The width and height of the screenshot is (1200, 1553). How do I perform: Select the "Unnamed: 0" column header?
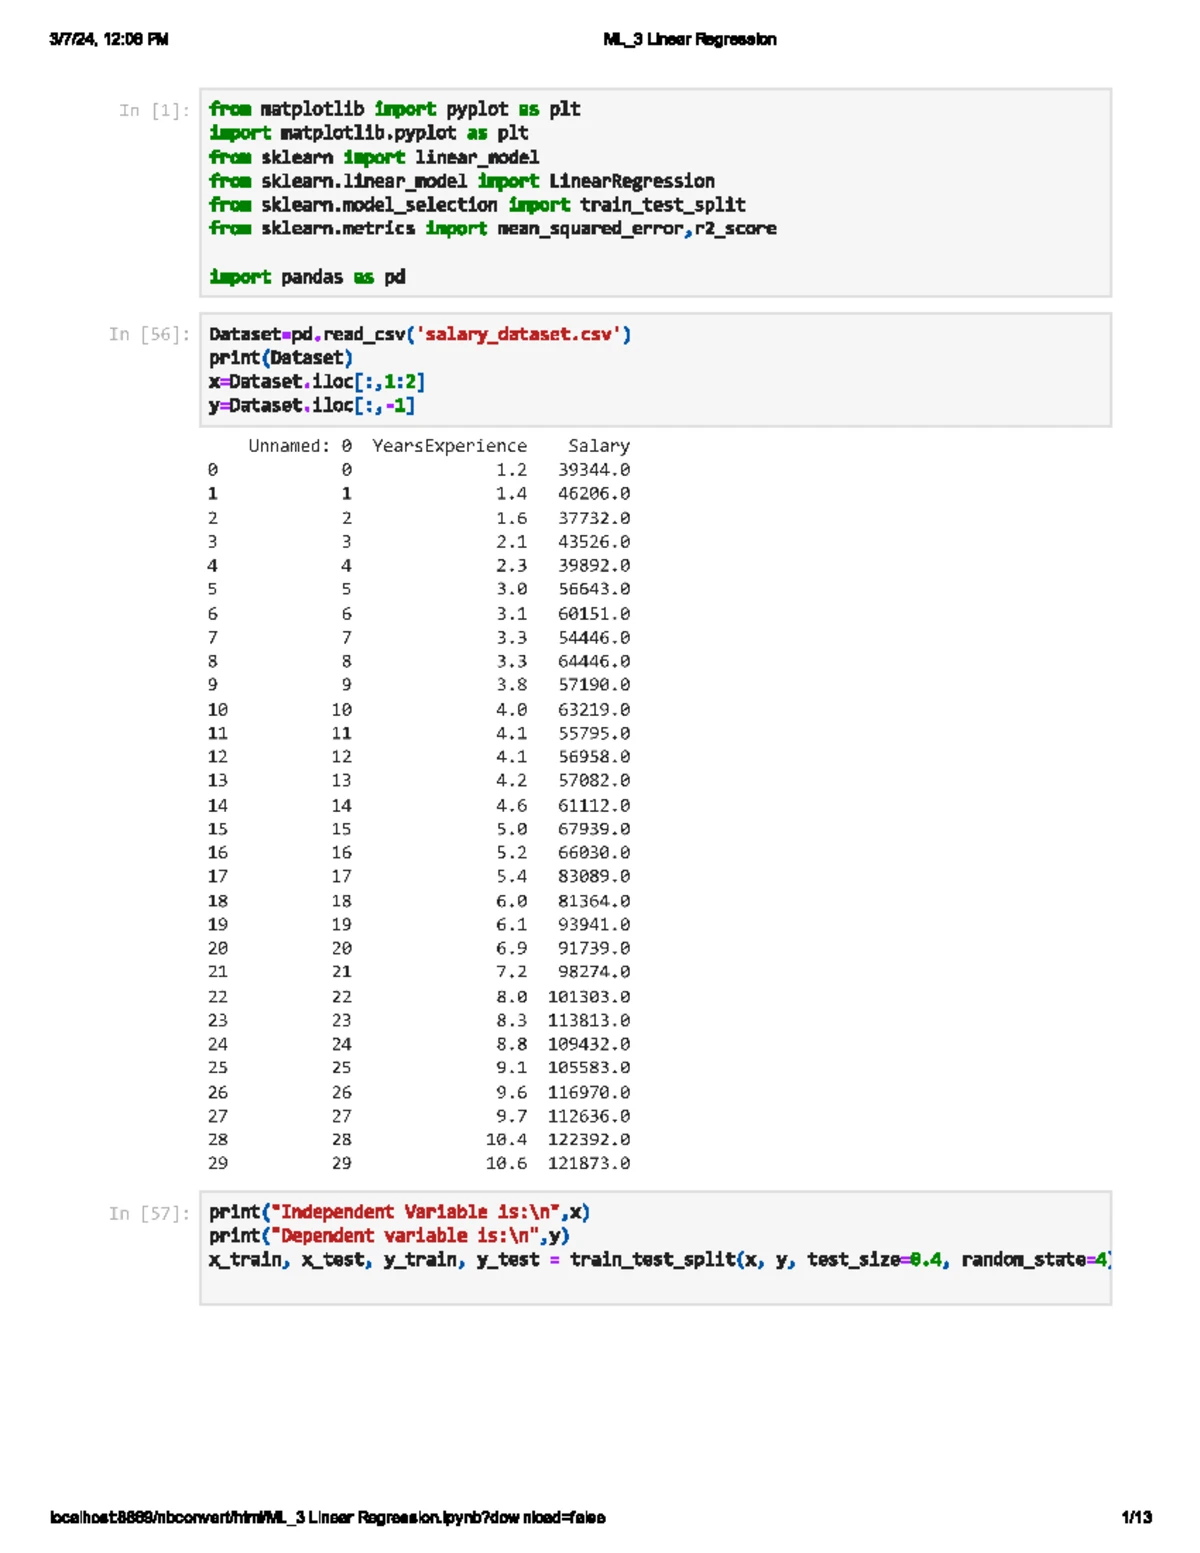tap(299, 446)
